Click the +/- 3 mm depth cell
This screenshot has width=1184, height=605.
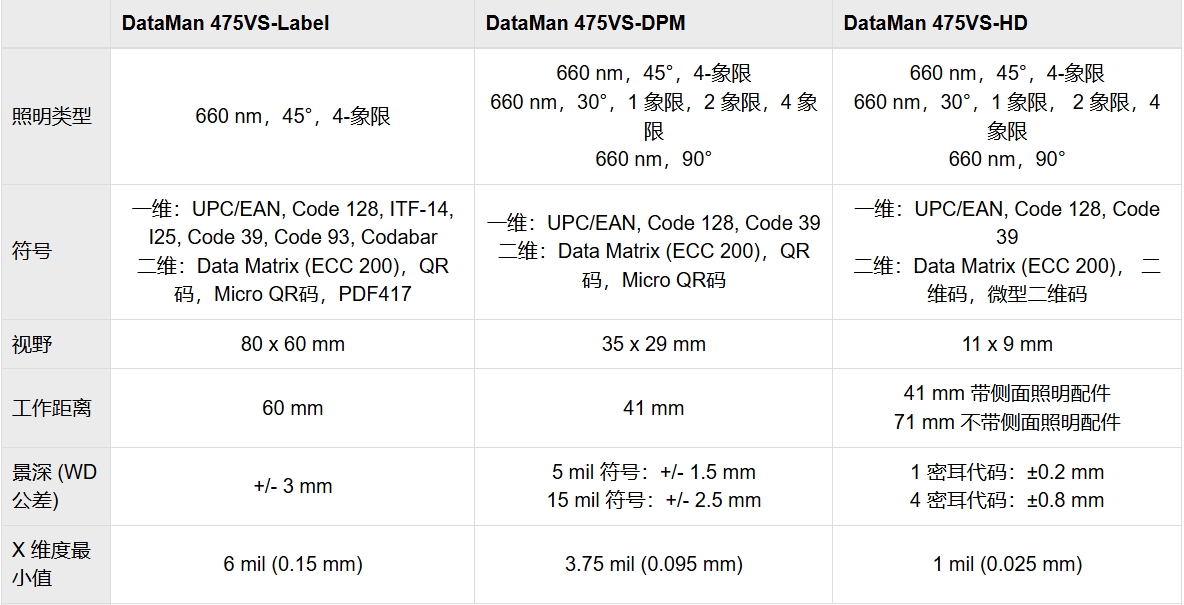pyautogui.click(x=293, y=486)
